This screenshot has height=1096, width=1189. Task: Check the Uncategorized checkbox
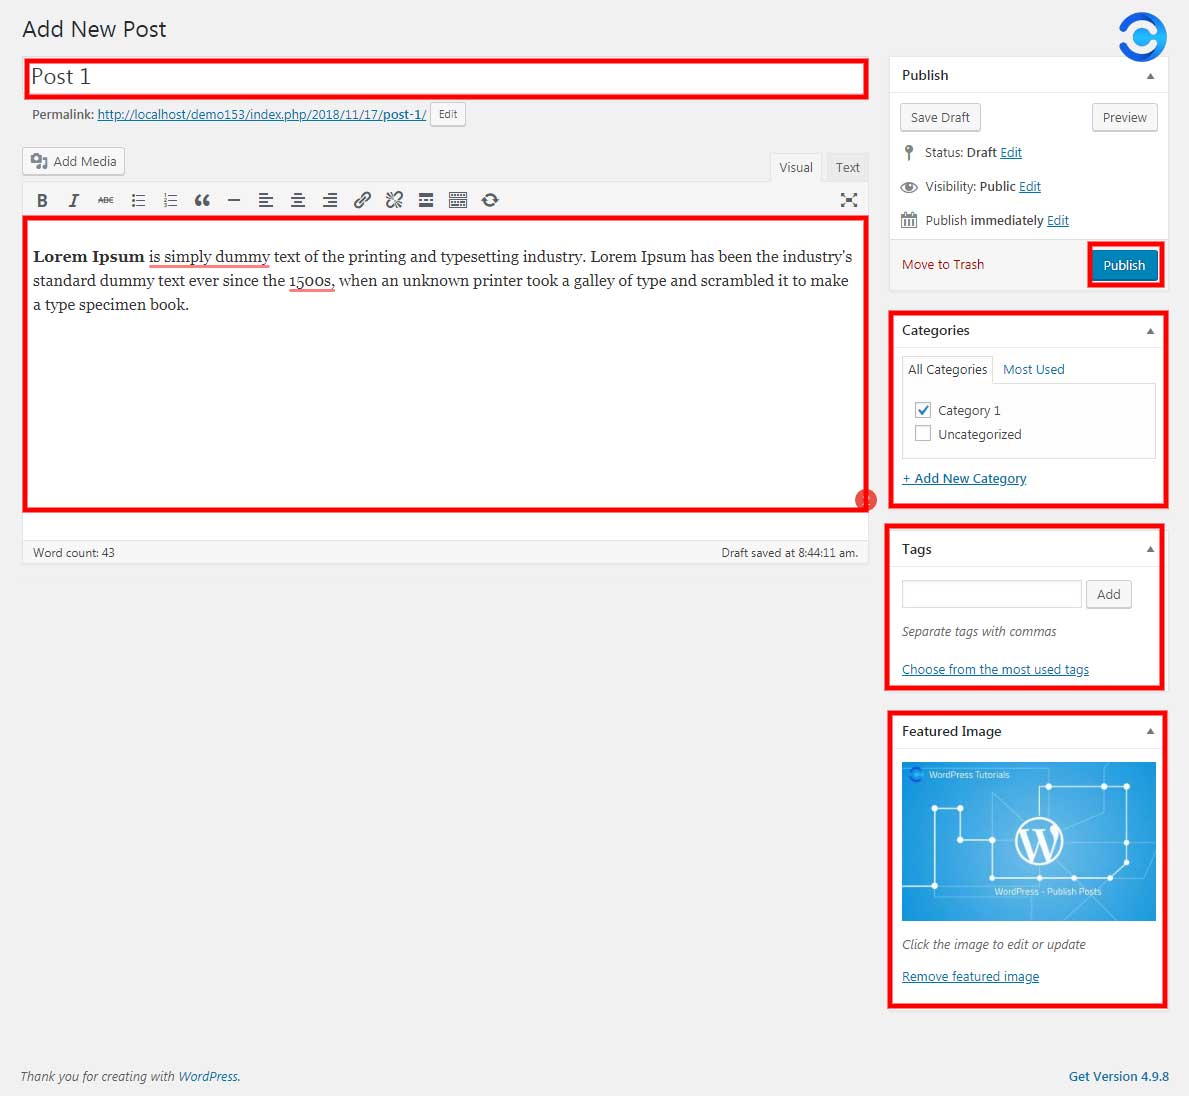pos(923,434)
